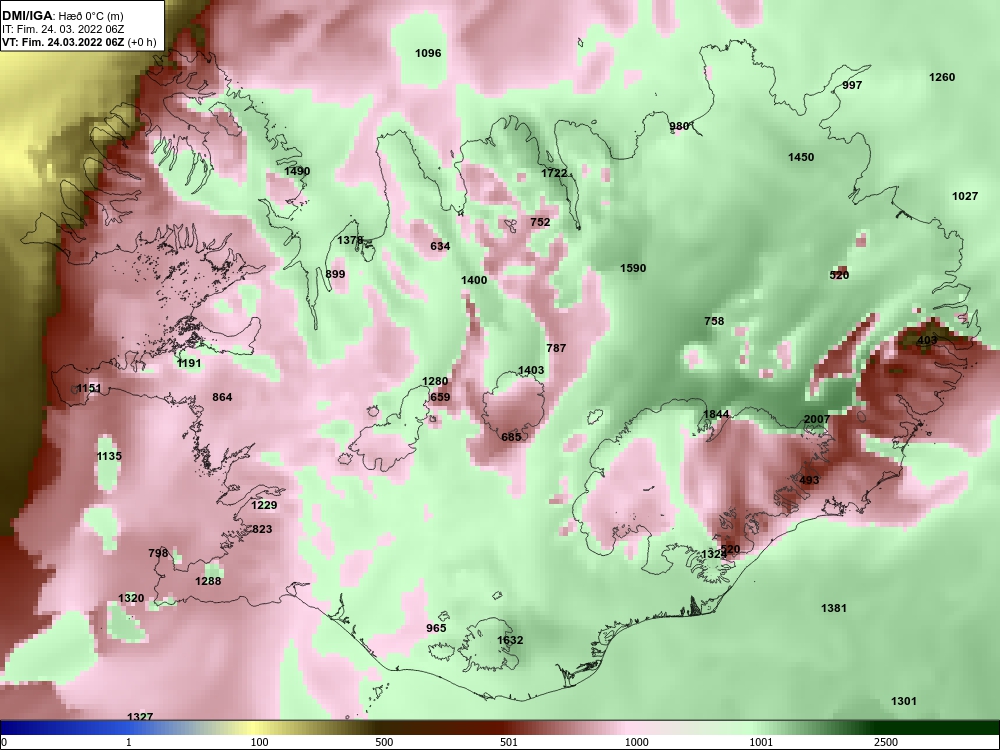Click the 1632 height label

tap(510, 640)
